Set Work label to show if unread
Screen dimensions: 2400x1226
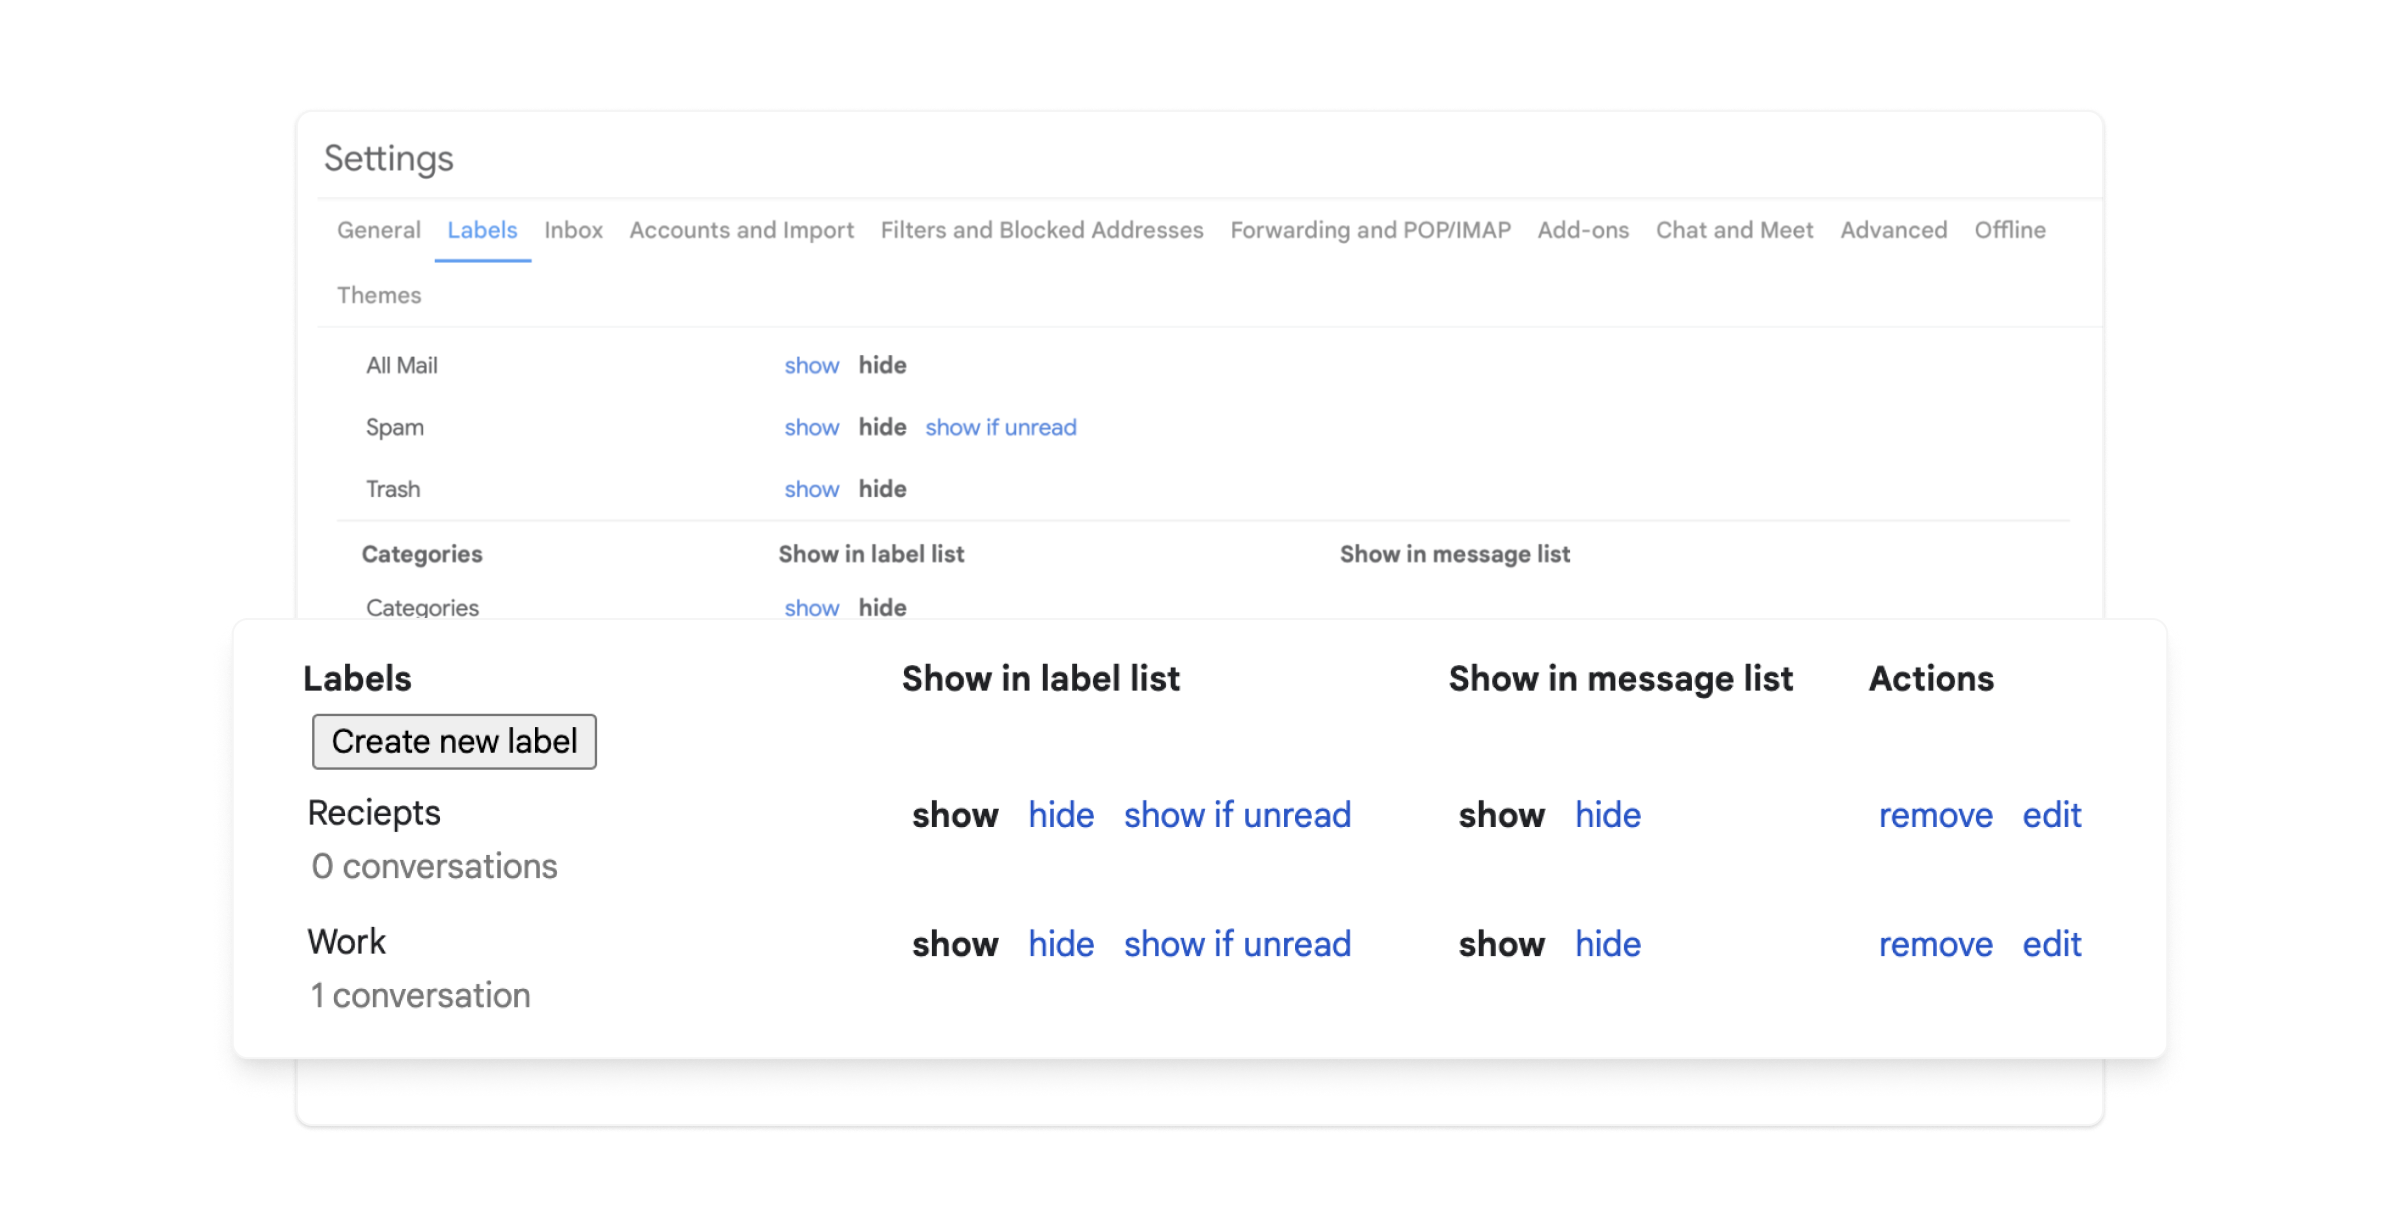pos(1237,944)
